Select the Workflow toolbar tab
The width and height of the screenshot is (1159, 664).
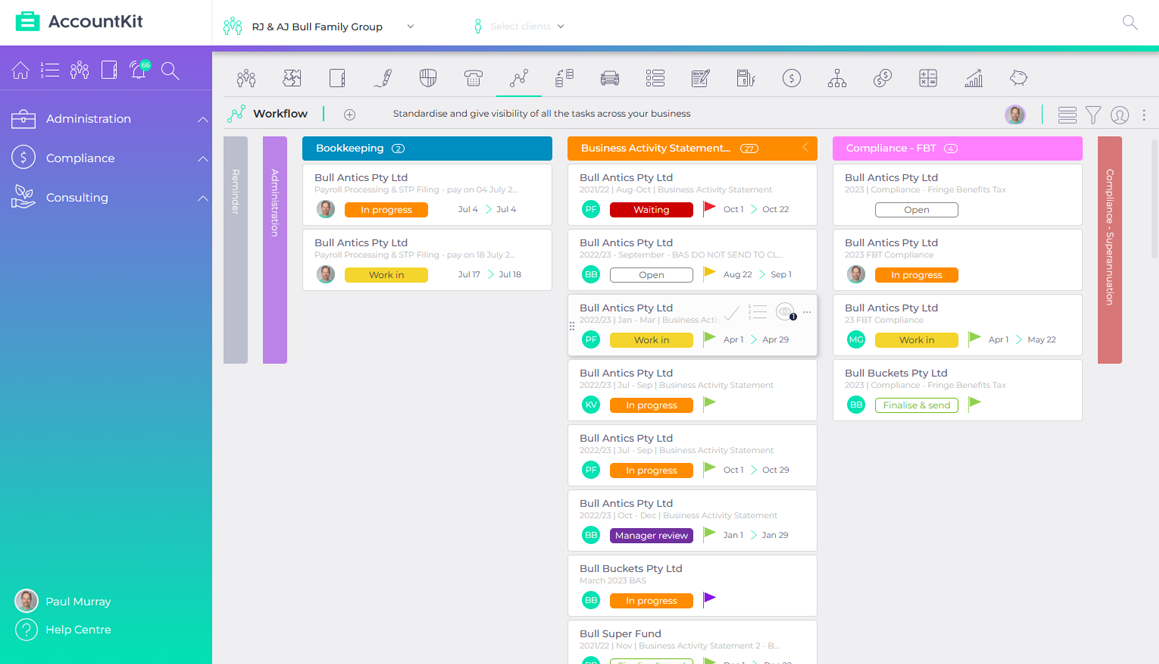pos(519,78)
